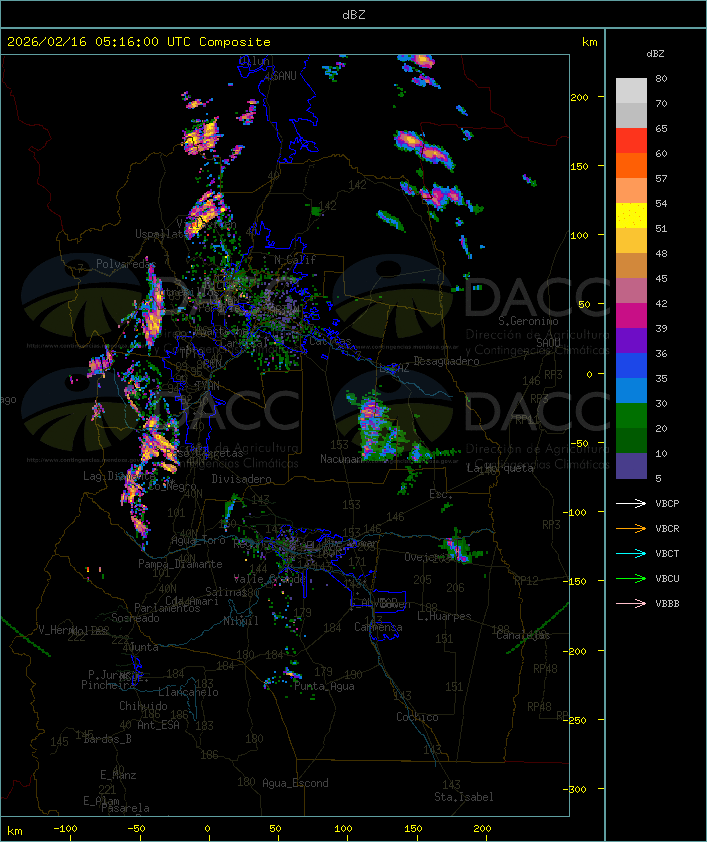Click the Agua_Escond map label
Viewport: 707px width, 842px height.
[x=295, y=783]
